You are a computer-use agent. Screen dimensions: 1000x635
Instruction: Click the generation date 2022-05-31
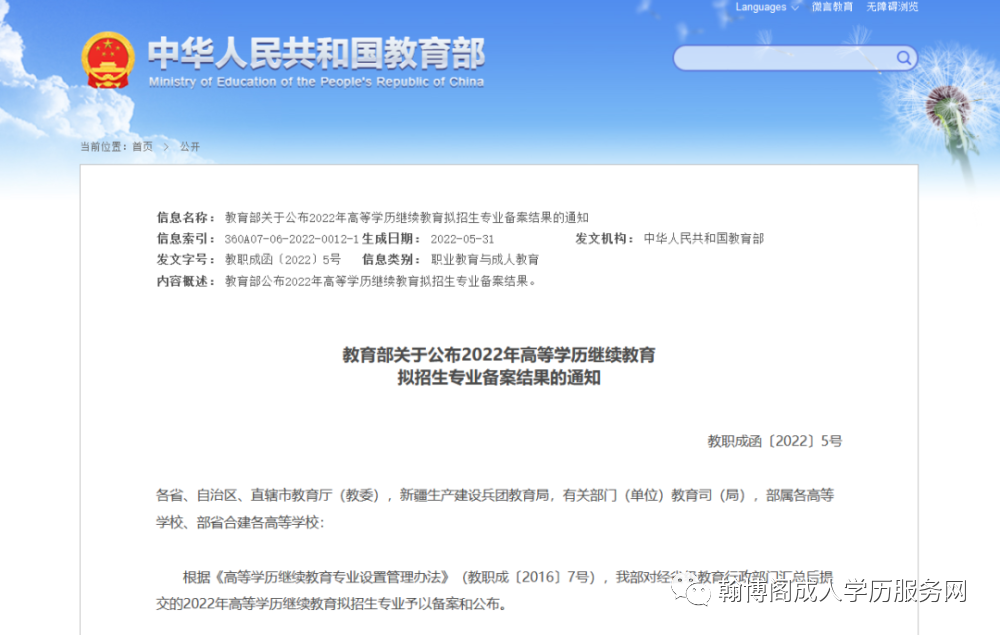pyautogui.click(x=462, y=239)
